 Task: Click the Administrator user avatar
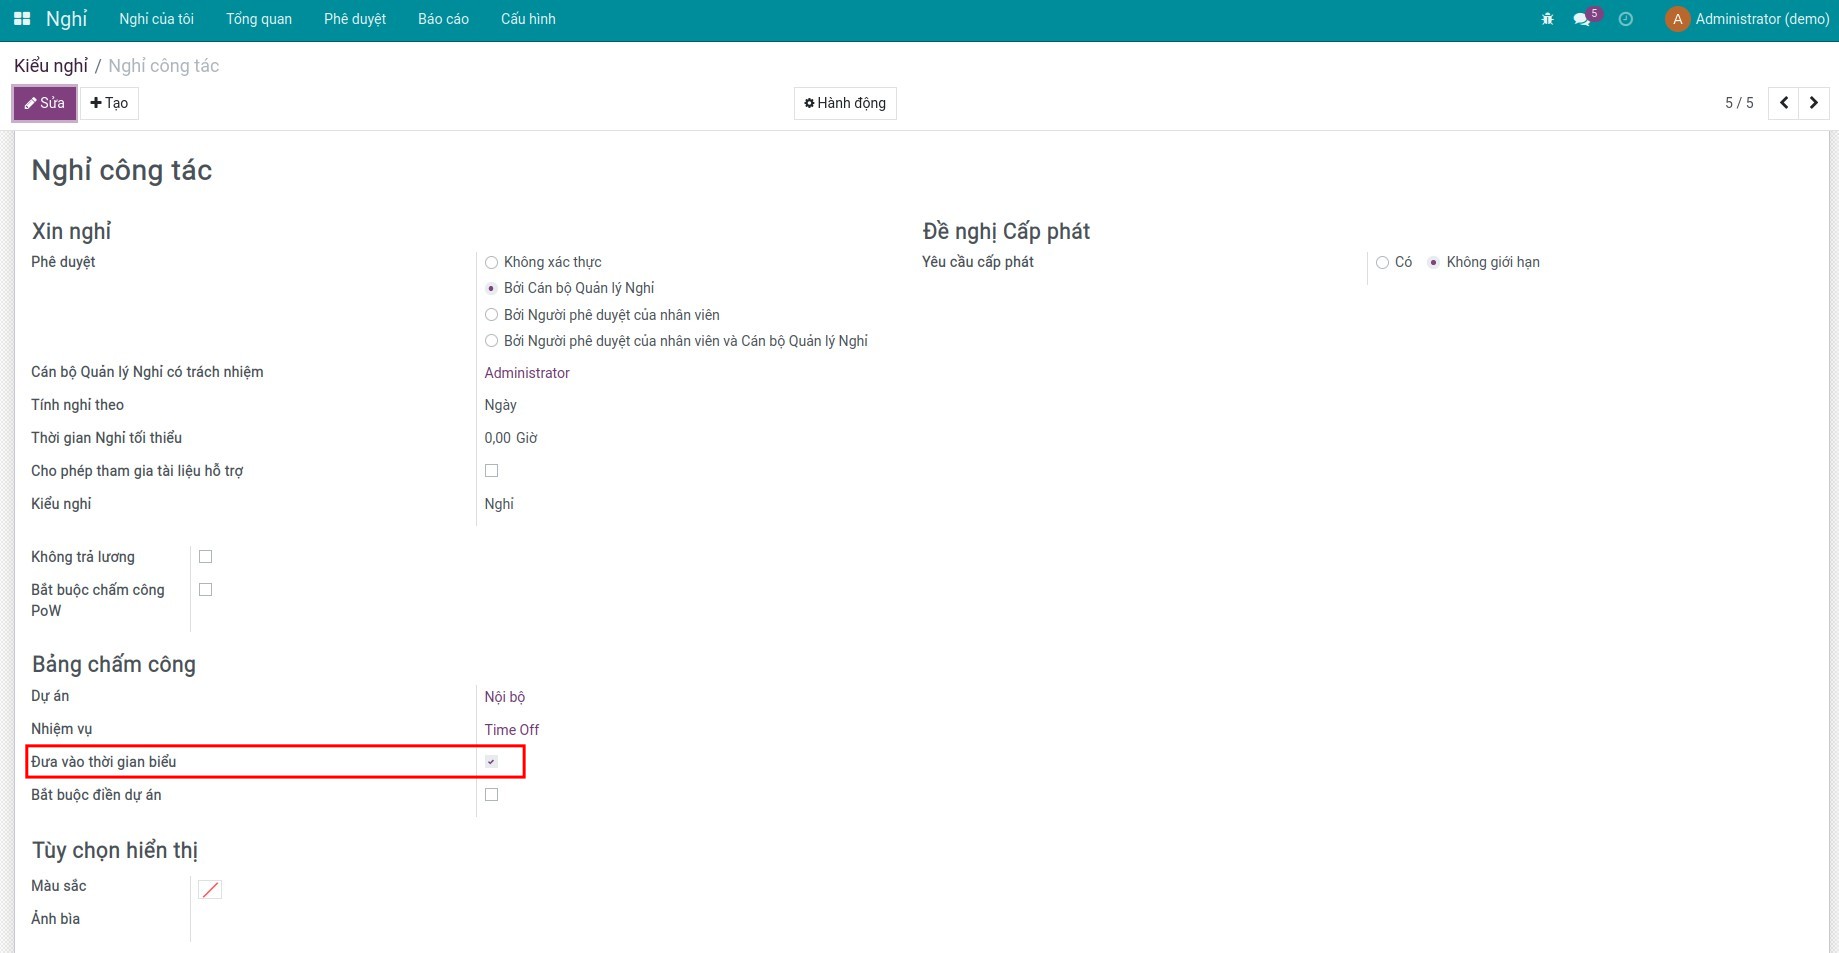coord(1677,19)
